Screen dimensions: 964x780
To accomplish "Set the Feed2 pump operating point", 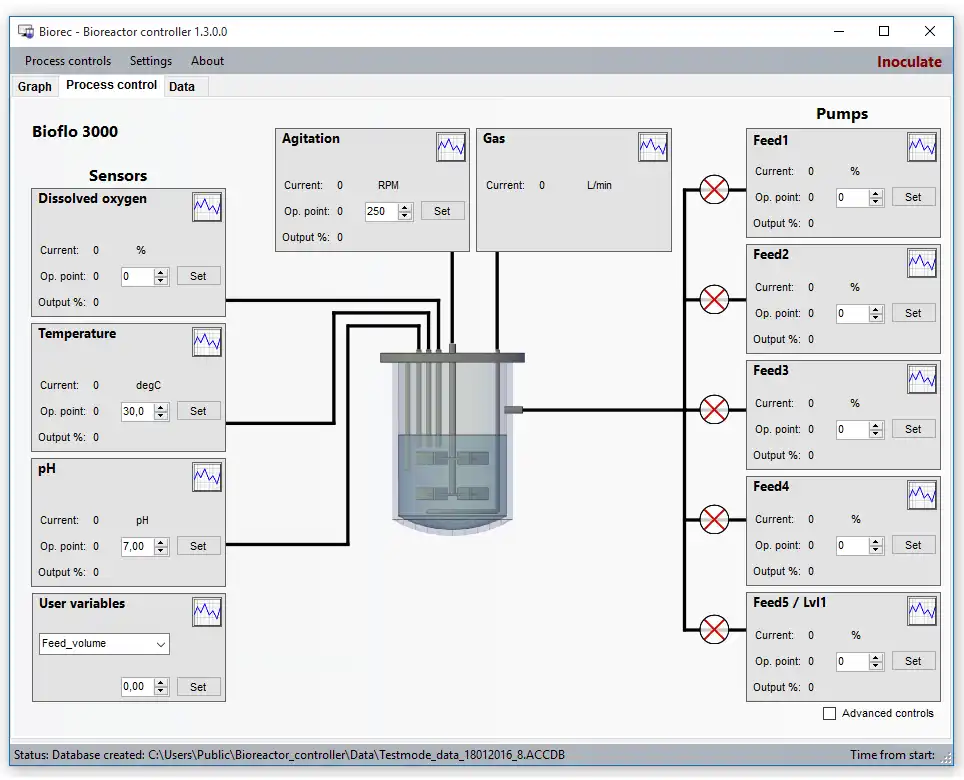I will pos(914,313).
